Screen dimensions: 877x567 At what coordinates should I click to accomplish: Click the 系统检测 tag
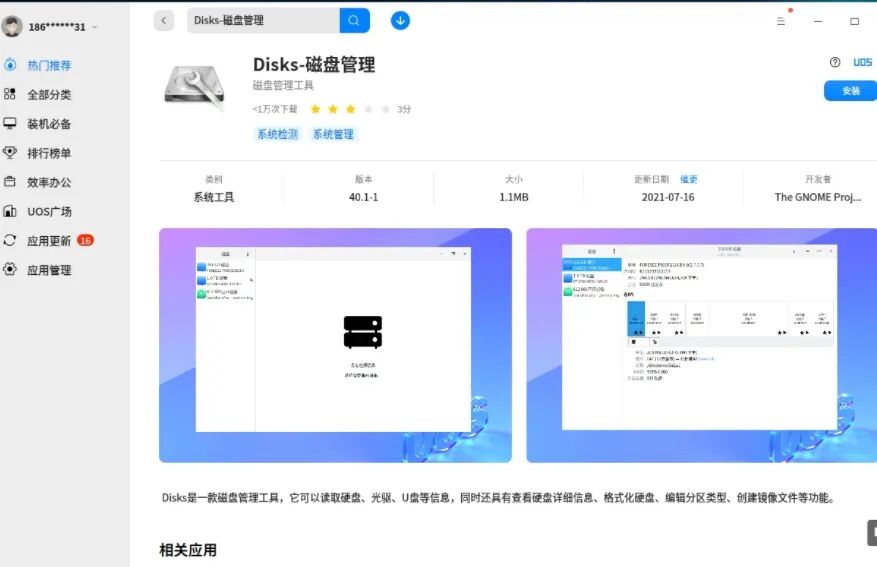tap(277, 134)
